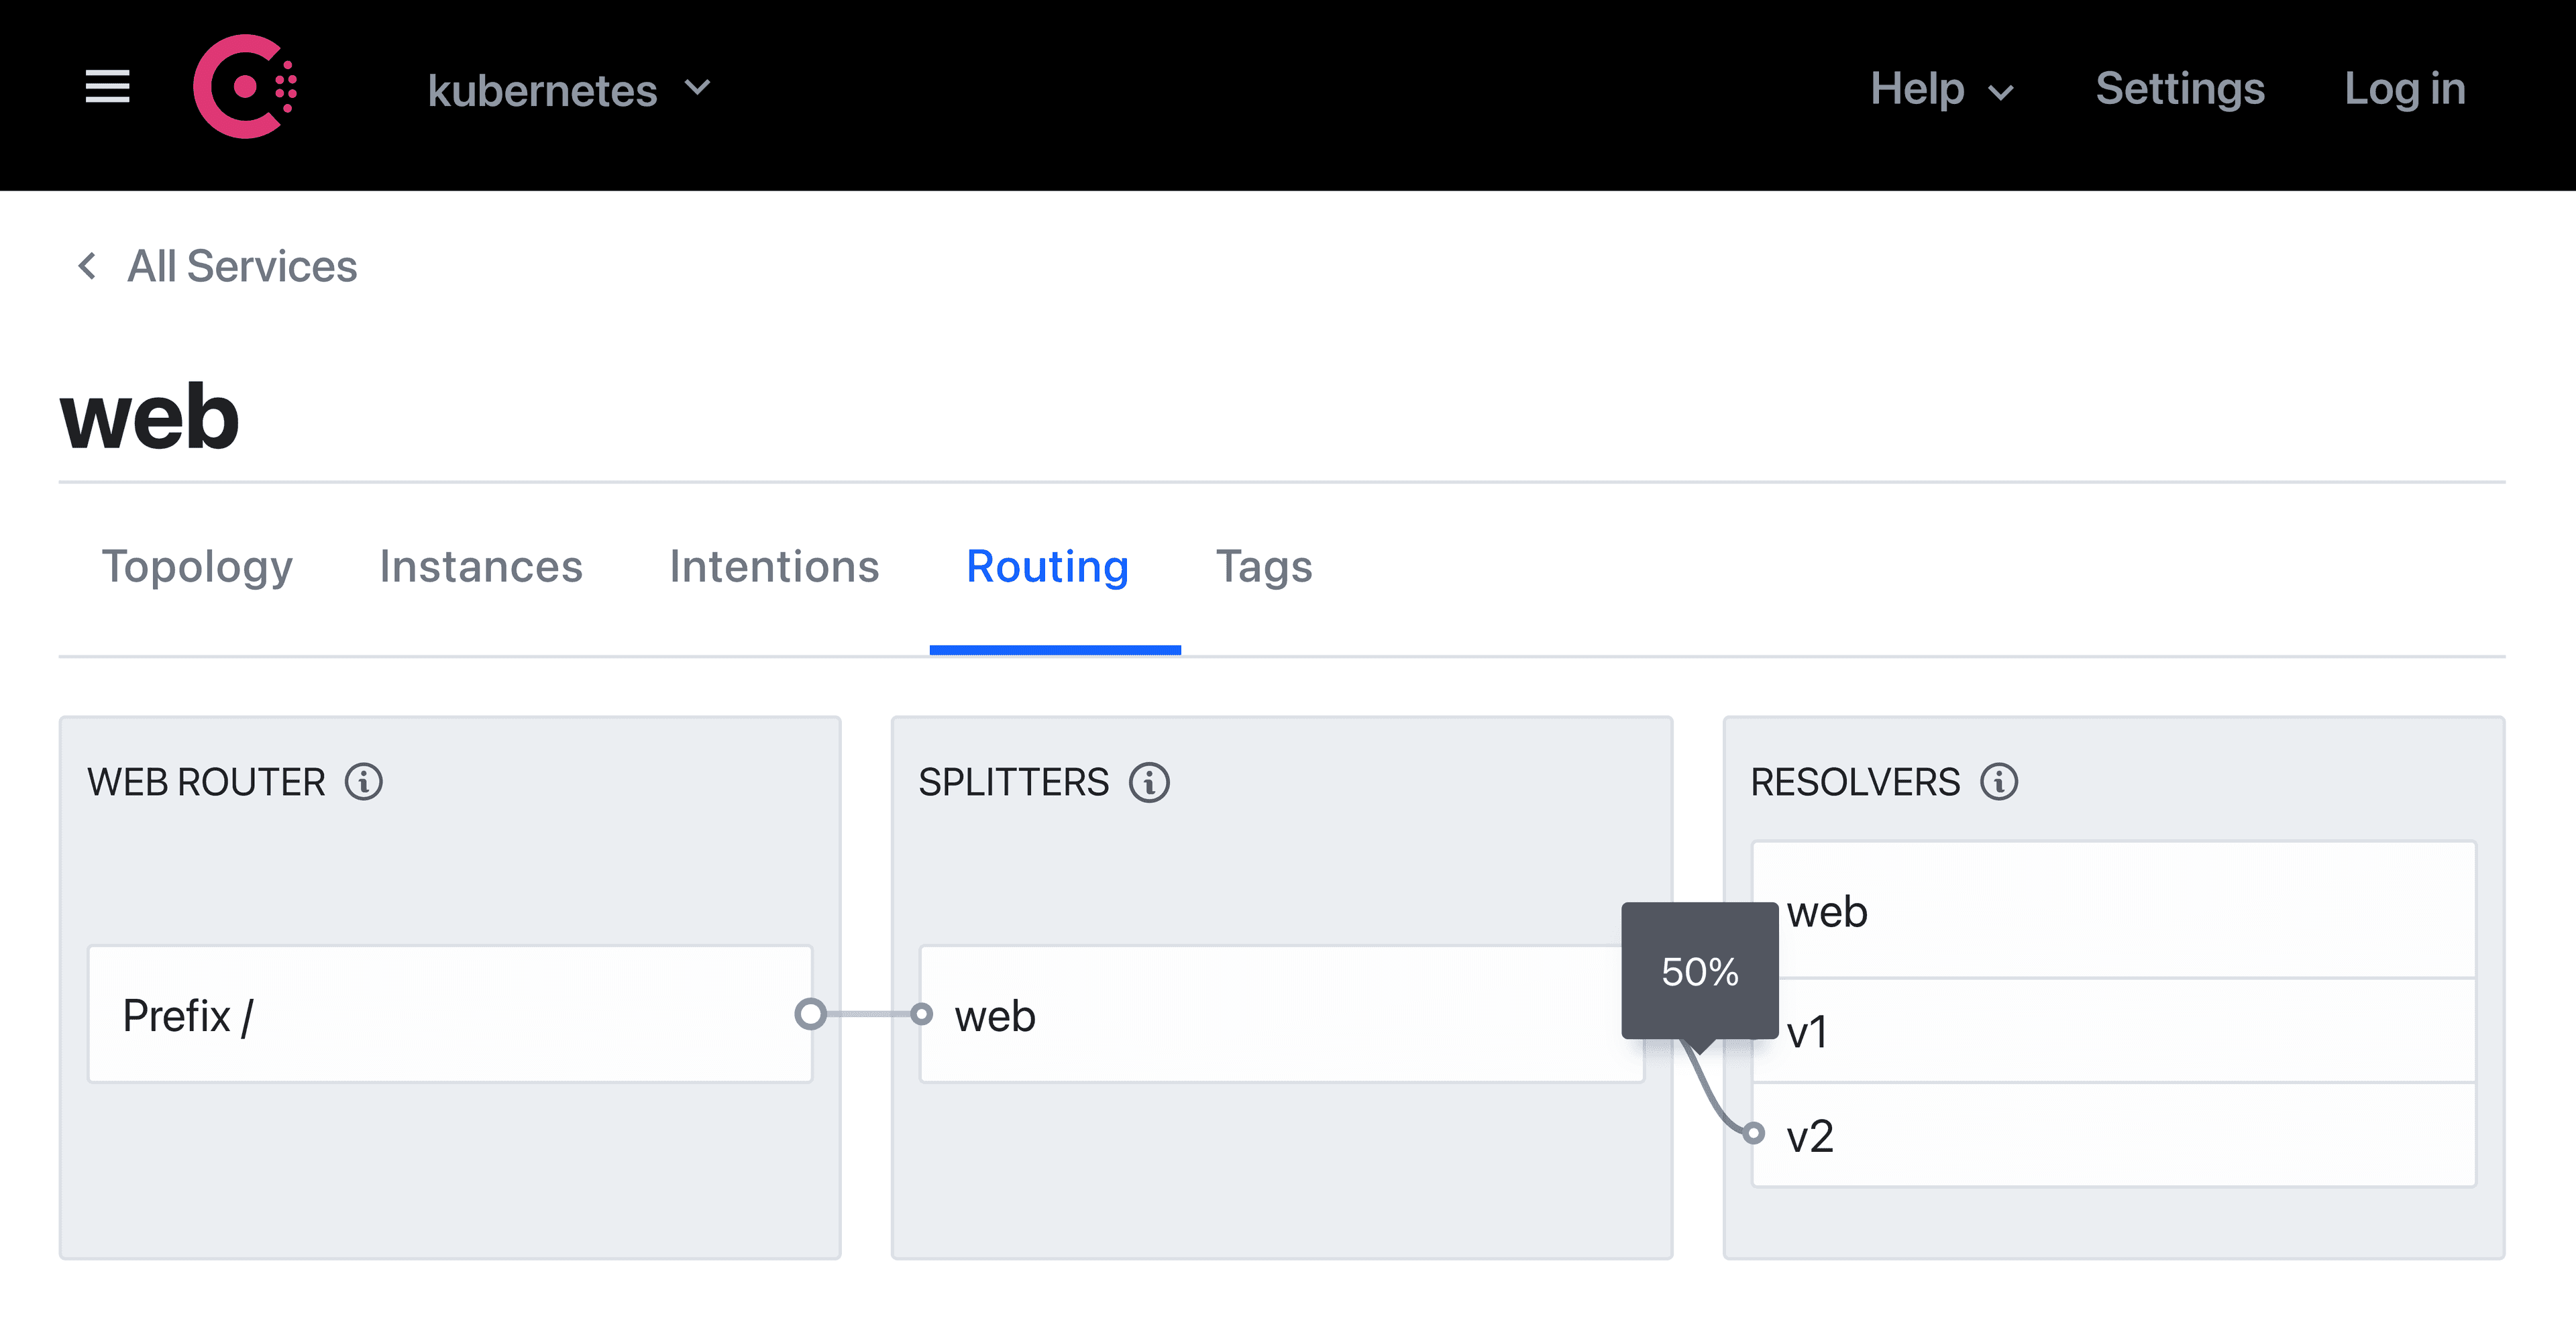Screen dimensions: 2576x1337
Task: Click info icon beside SPLITTERS
Action: point(1149,782)
